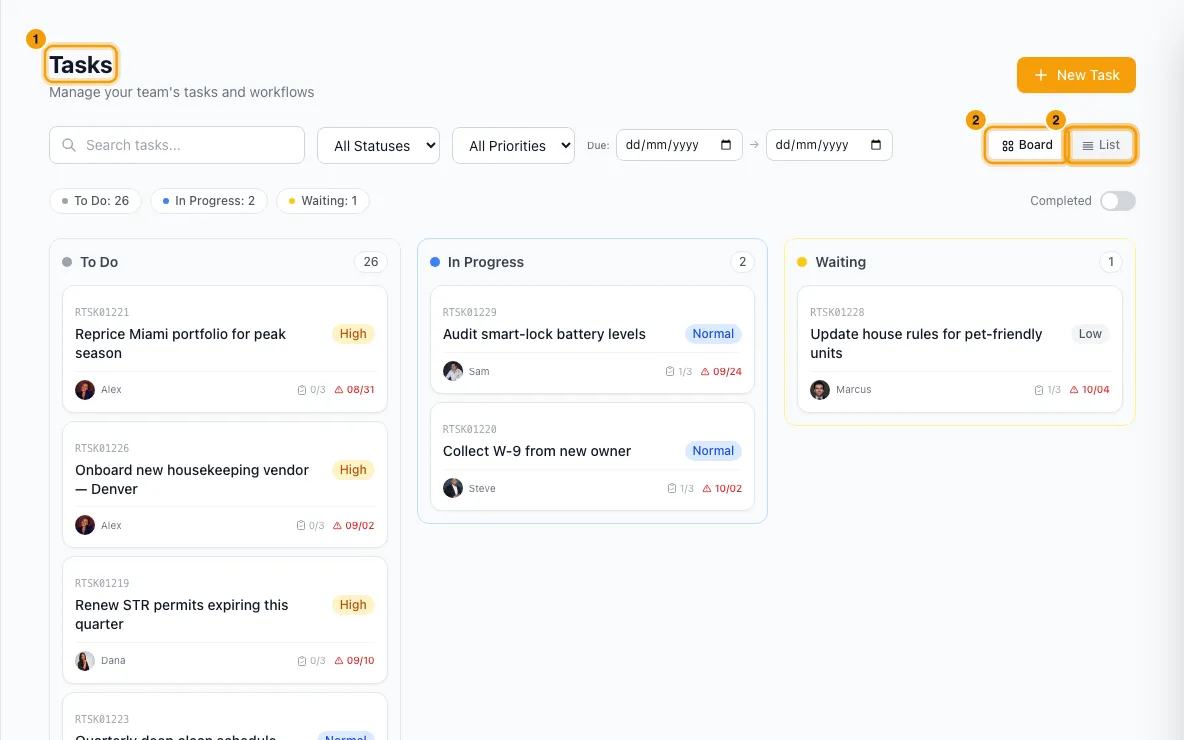Click the List lines icon

click(x=1087, y=146)
